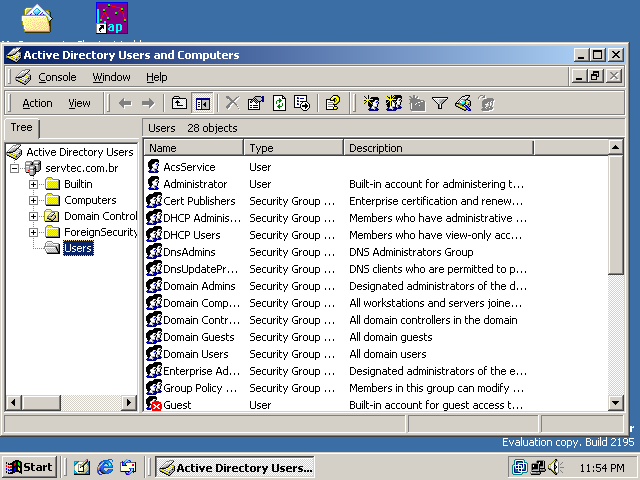Screen dimensions: 640x480
Task: Click the 11:54 PM tray clock
Action: (602, 468)
